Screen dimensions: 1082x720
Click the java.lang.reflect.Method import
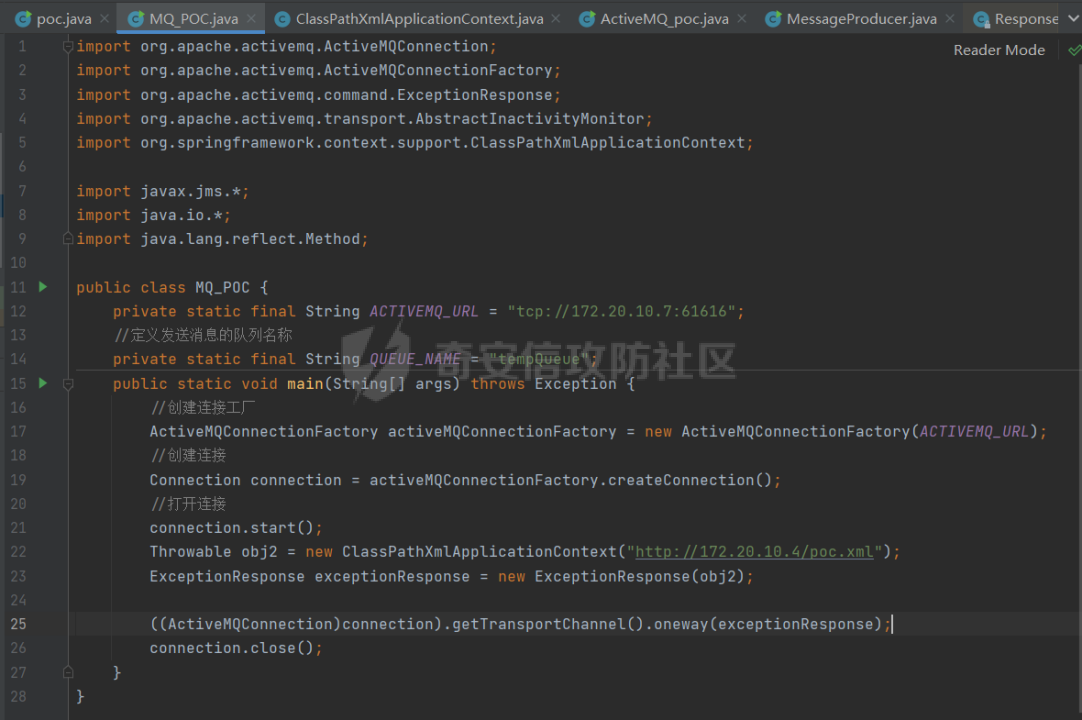pos(222,239)
